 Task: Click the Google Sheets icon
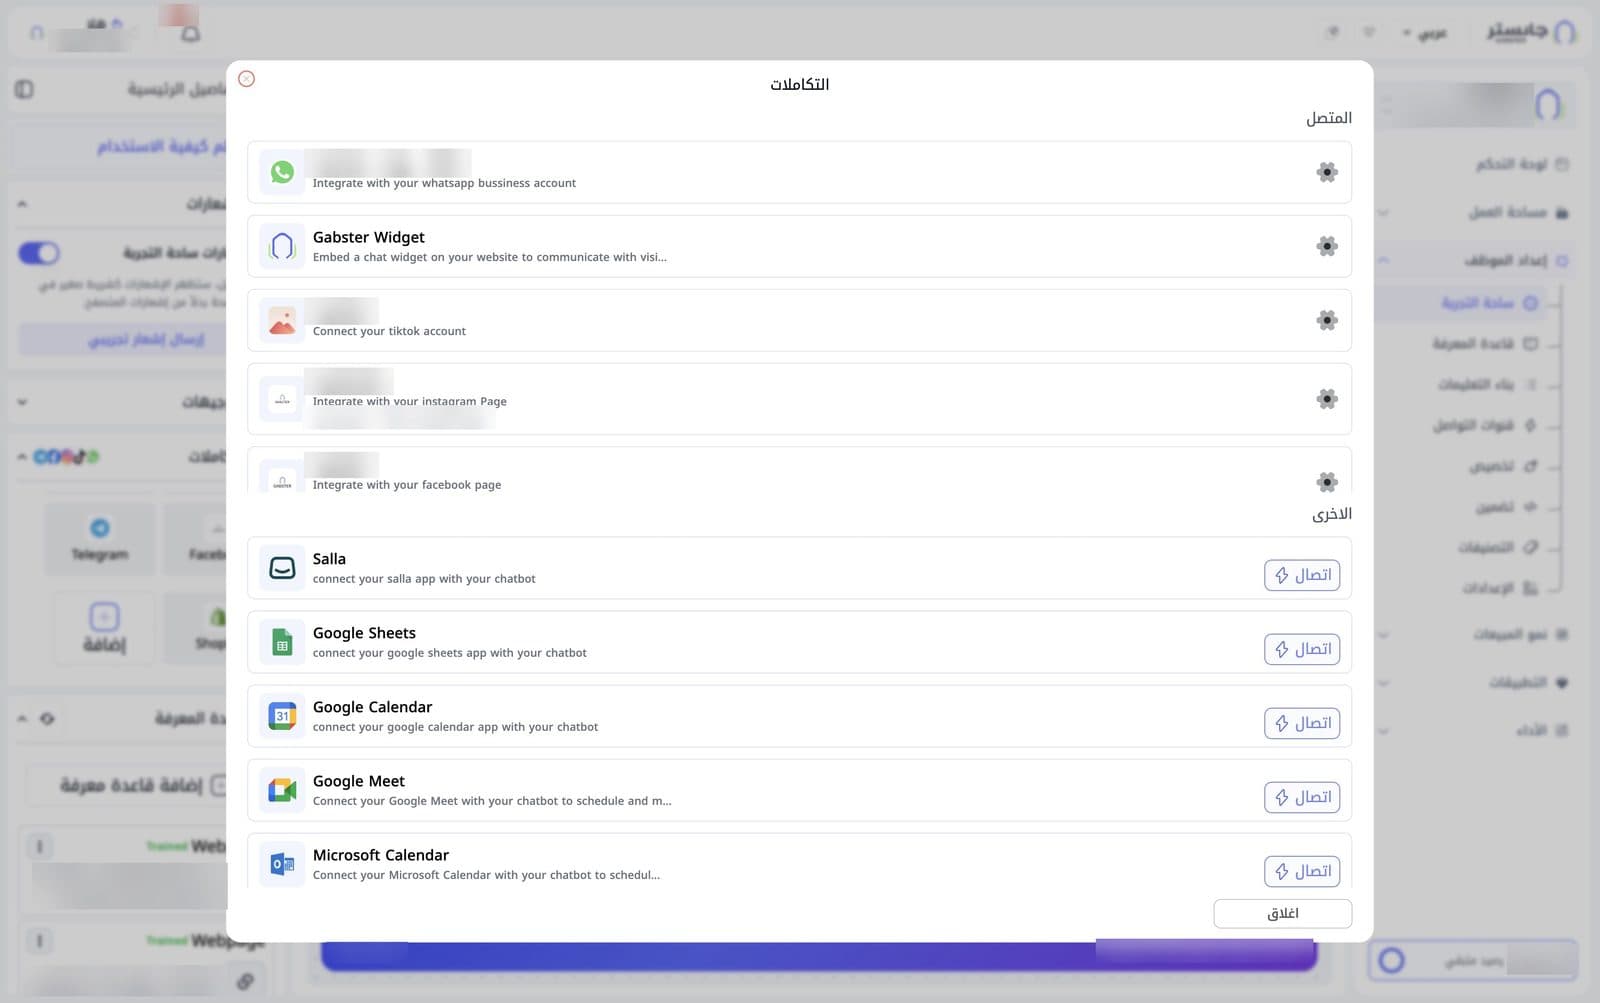coord(282,642)
